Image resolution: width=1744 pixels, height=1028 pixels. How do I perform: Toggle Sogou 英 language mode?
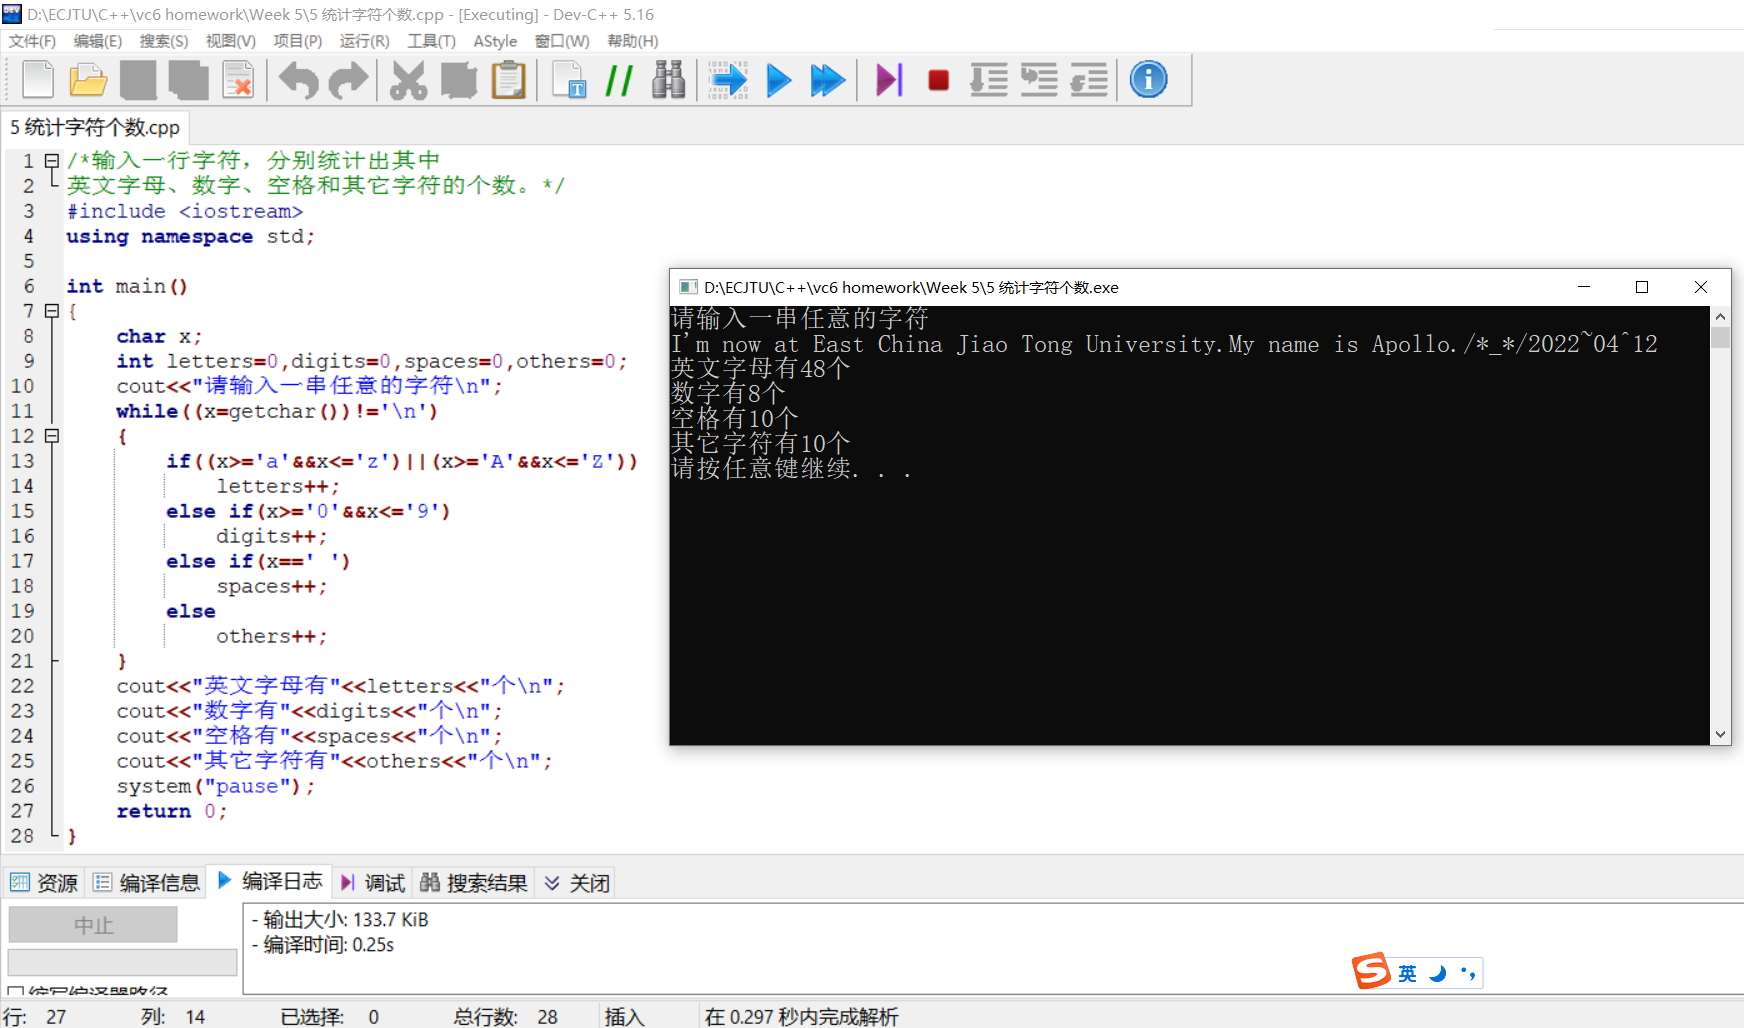pyautogui.click(x=1407, y=973)
